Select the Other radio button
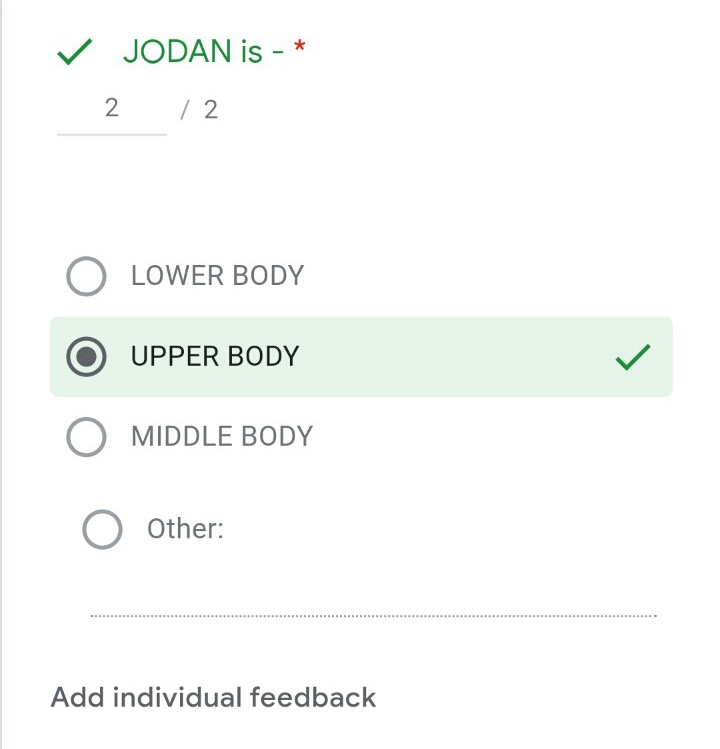The width and height of the screenshot is (720, 749). point(102,529)
